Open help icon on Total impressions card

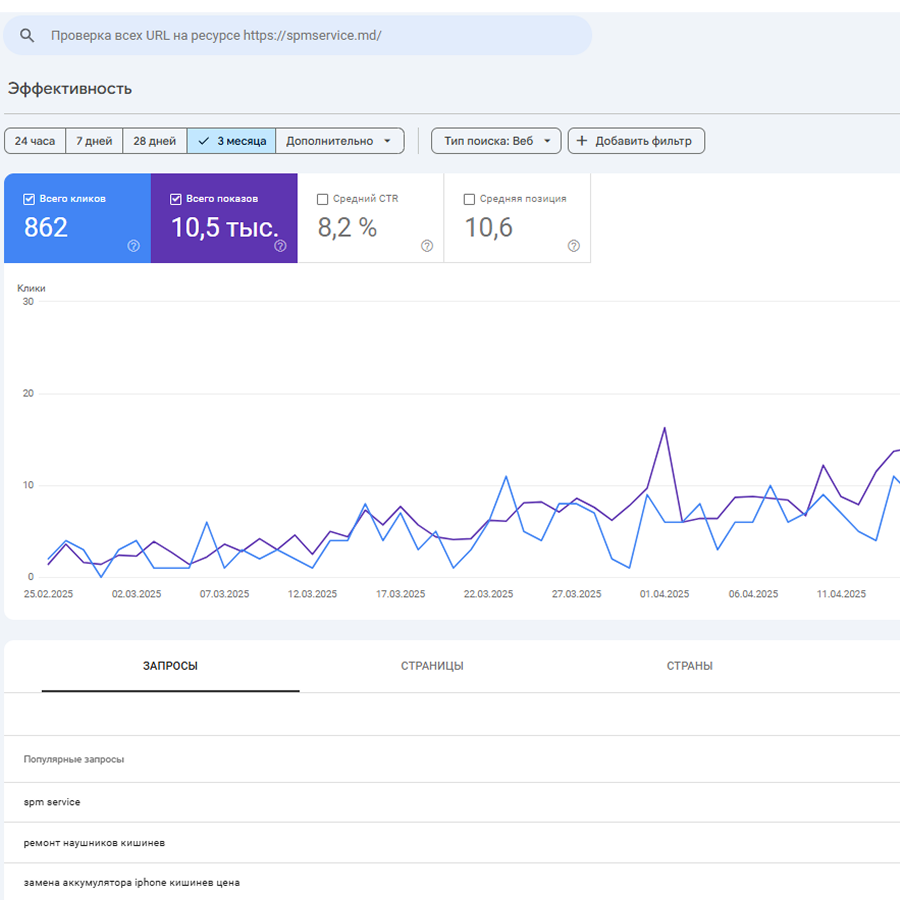[280, 246]
